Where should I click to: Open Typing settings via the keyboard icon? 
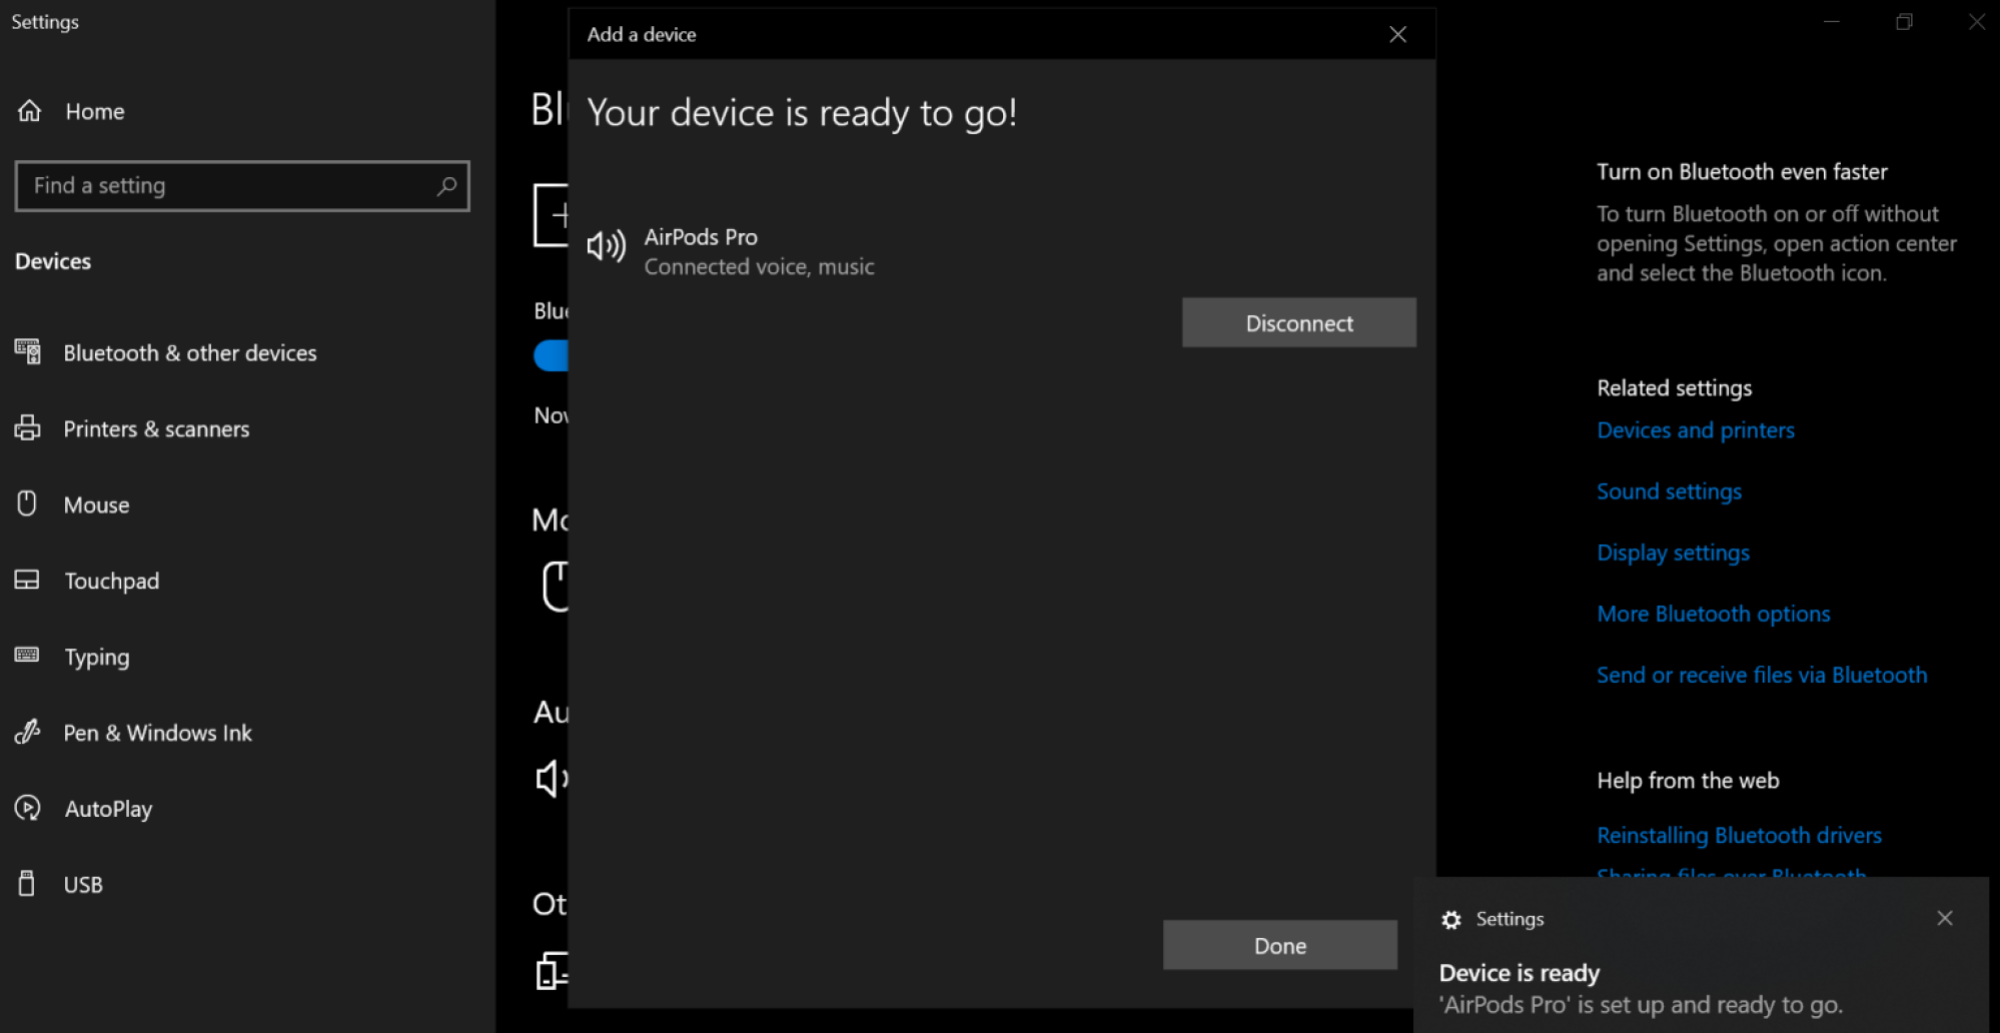click(x=27, y=656)
